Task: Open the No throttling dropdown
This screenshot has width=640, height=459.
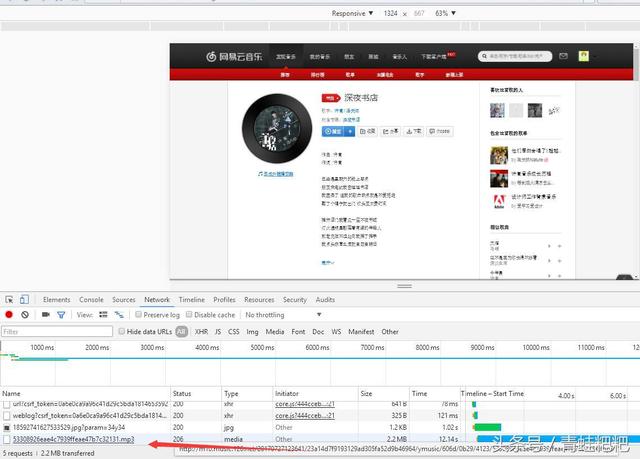Action: (x=270, y=315)
